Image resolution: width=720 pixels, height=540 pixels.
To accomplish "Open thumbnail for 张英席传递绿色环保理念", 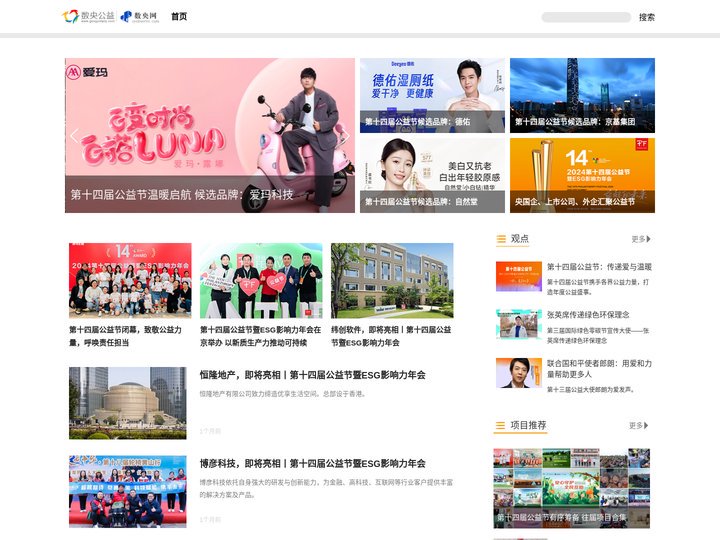I will pyautogui.click(x=519, y=324).
